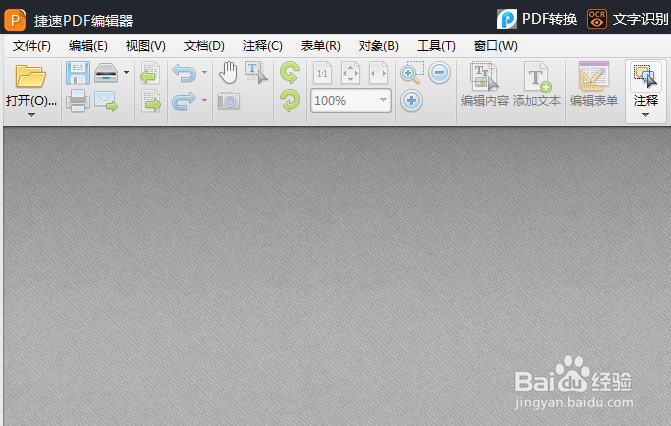This screenshot has height=426, width=671.
Task: Open the 对象(B) menu
Action: (x=379, y=46)
